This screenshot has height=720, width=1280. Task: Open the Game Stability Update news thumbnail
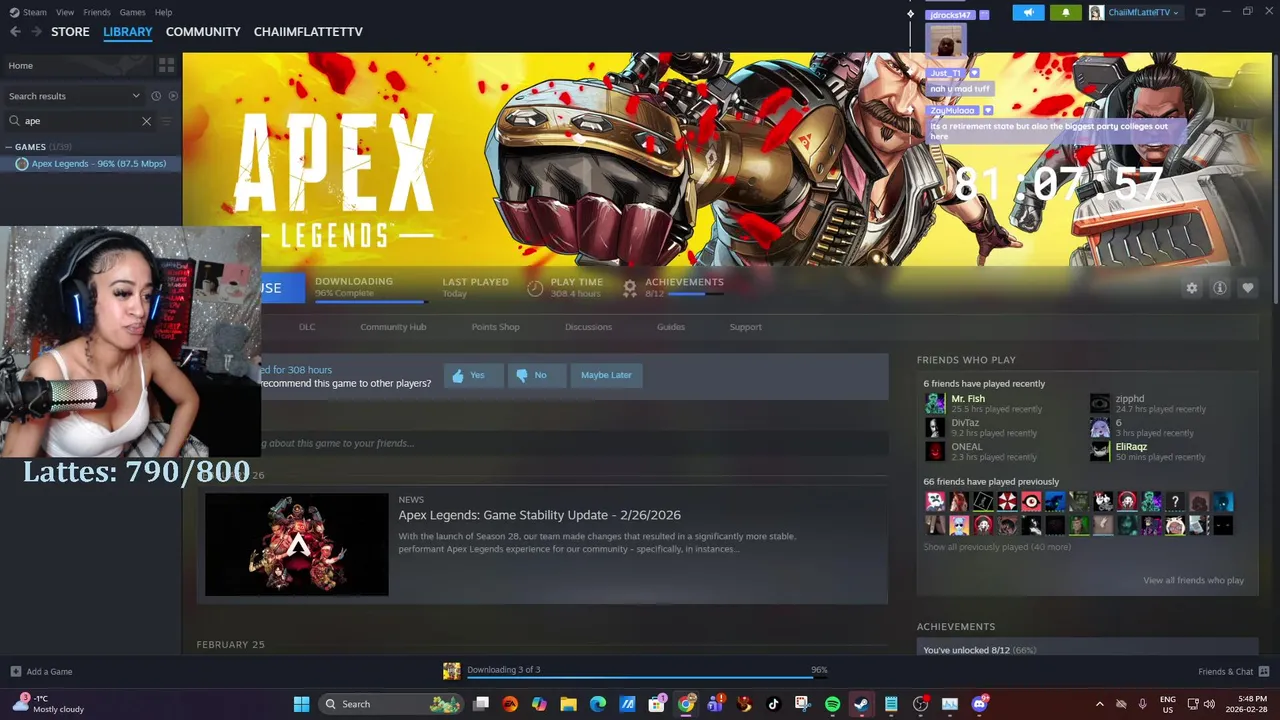(x=297, y=545)
